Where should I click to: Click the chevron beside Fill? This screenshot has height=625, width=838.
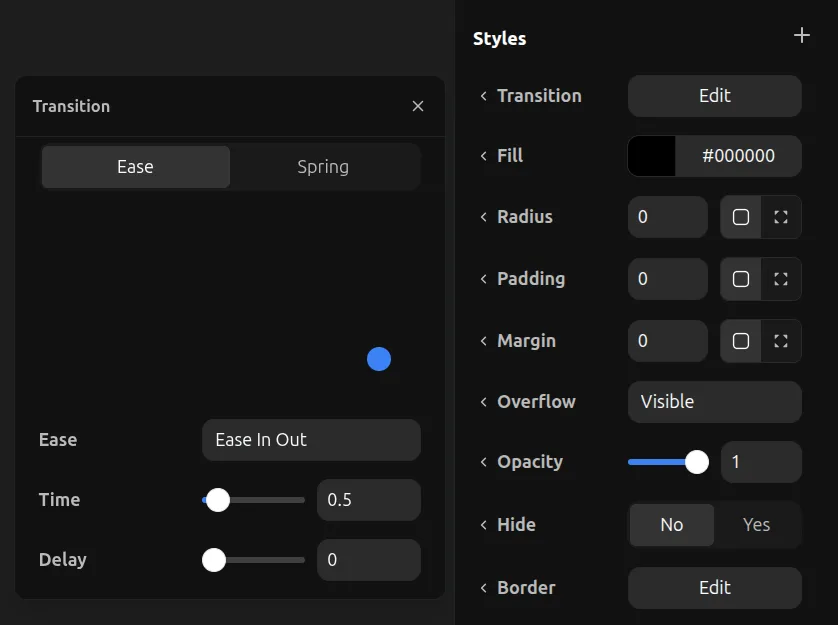point(484,156)
